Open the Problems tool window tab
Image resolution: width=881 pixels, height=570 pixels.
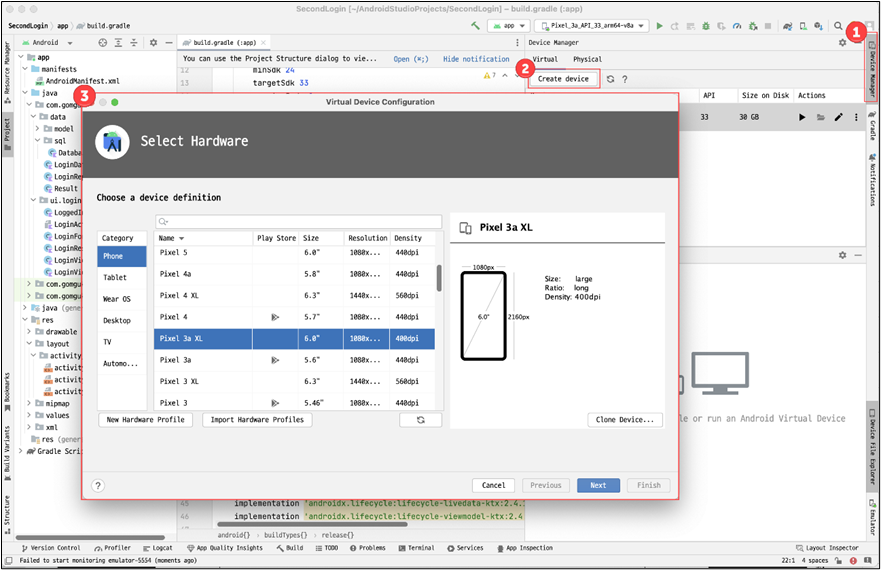(x=367, y=548)
